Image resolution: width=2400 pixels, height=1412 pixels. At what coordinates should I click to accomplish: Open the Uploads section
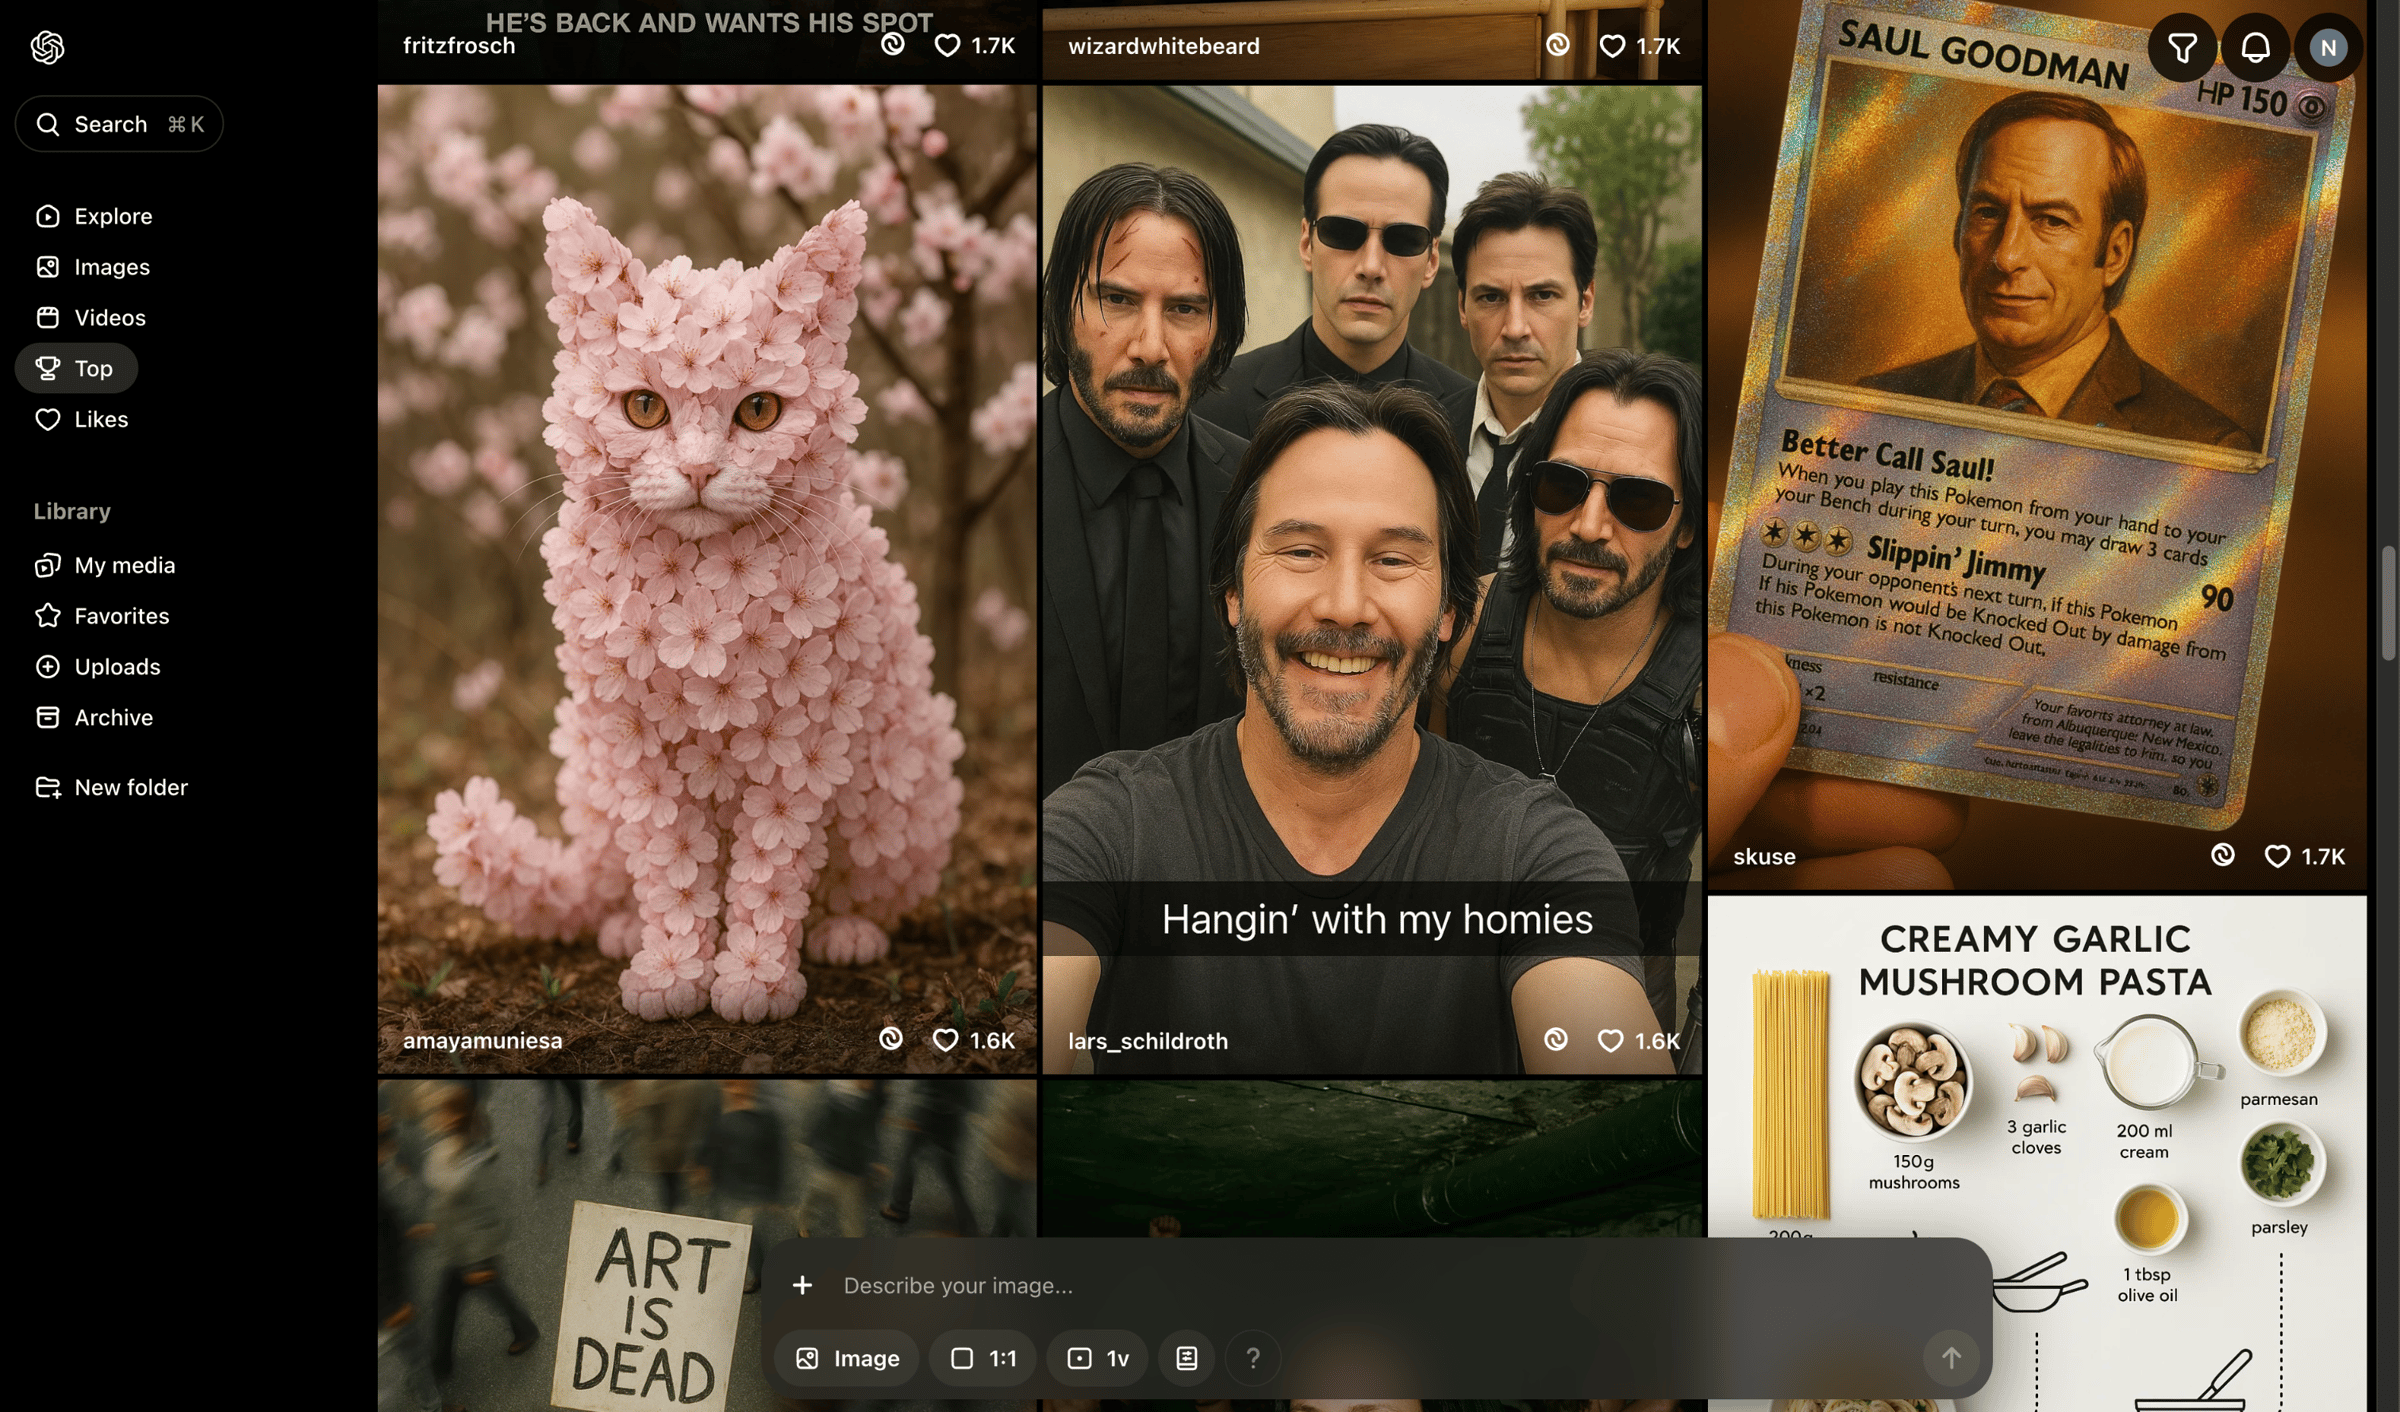97,667
